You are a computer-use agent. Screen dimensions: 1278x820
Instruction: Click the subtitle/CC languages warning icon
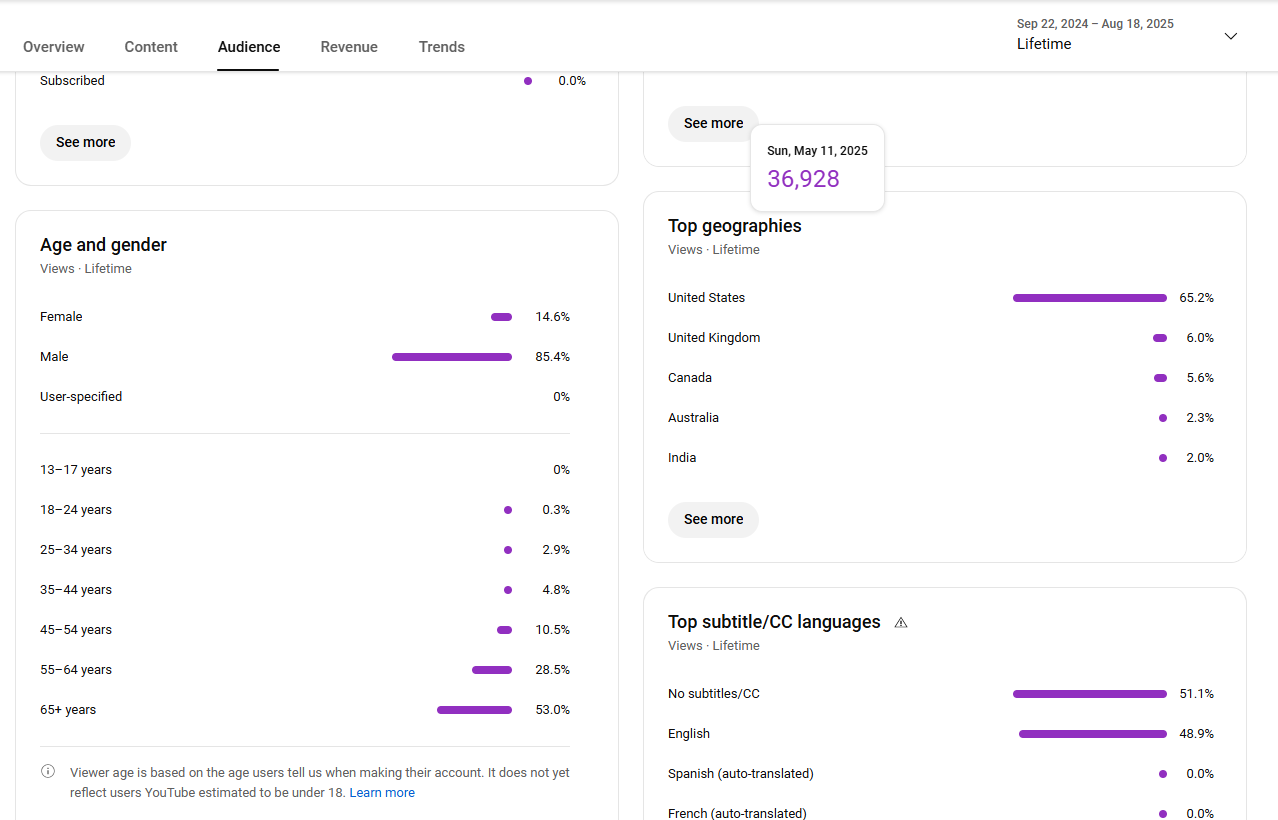pos(901,622)
